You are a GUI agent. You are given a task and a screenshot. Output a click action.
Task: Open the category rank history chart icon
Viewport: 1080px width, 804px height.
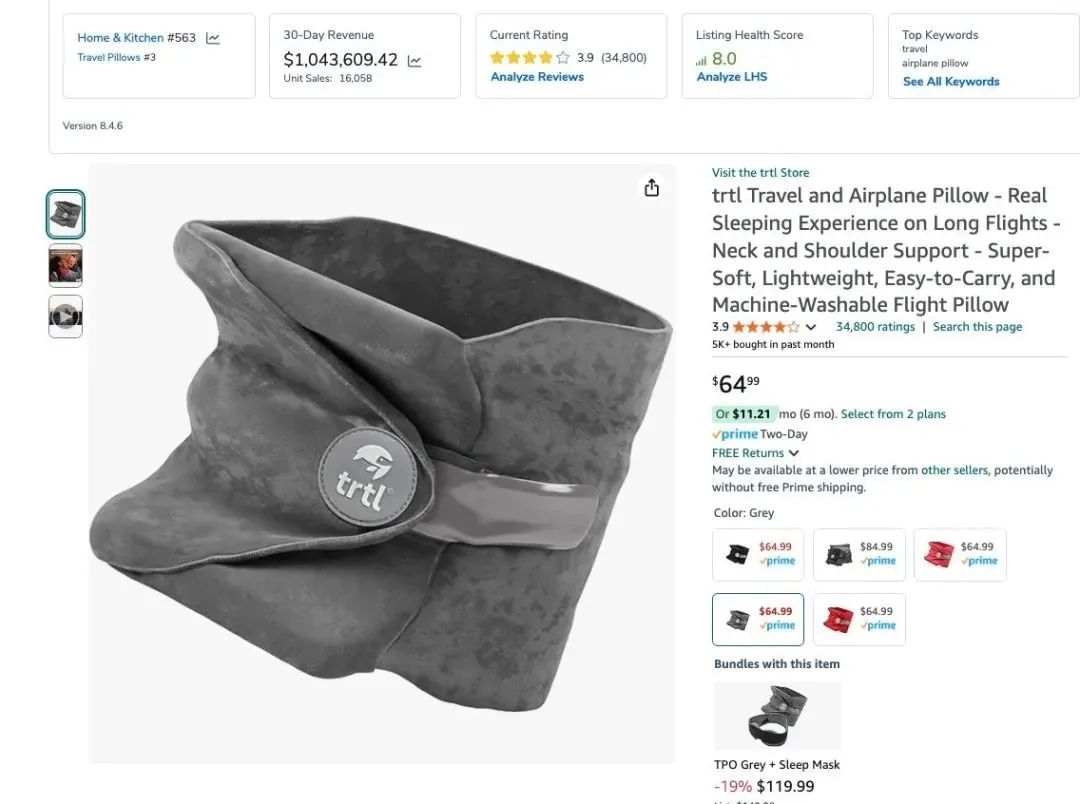coord(213,39)
